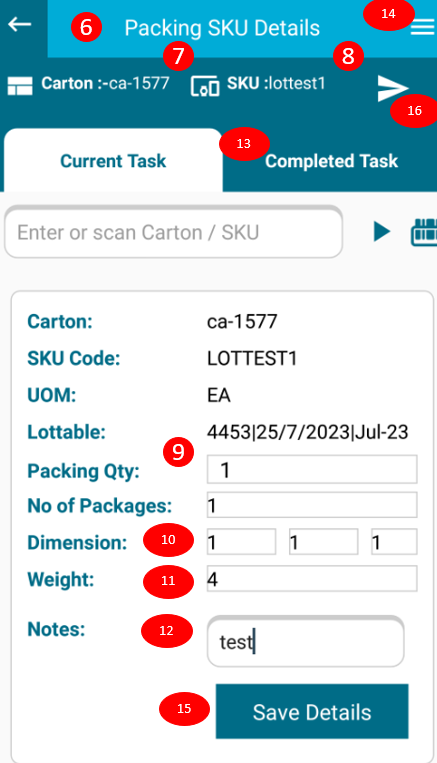Go back using the left arrow icon

(x=19, y=24)
